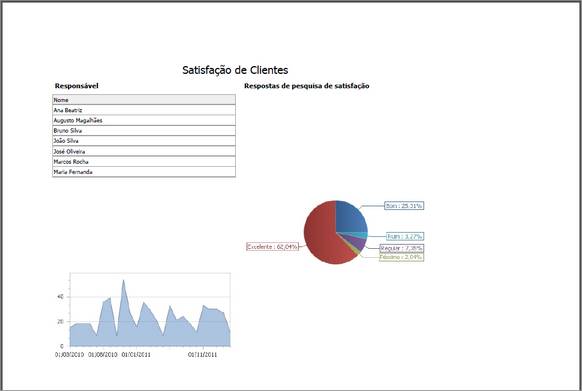Click the tallest peak of the area chart
This screenshot has width=582, height=391.
[x=124, y=281]
